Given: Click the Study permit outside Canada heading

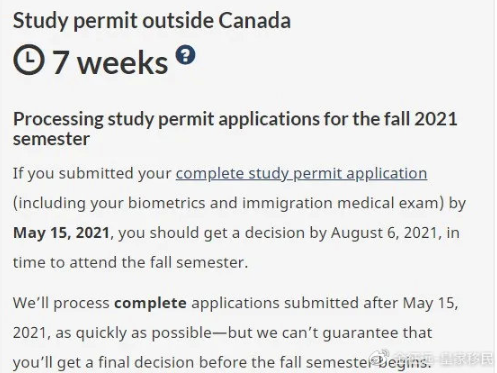Looking at the screenshot, I should (152, 20).
